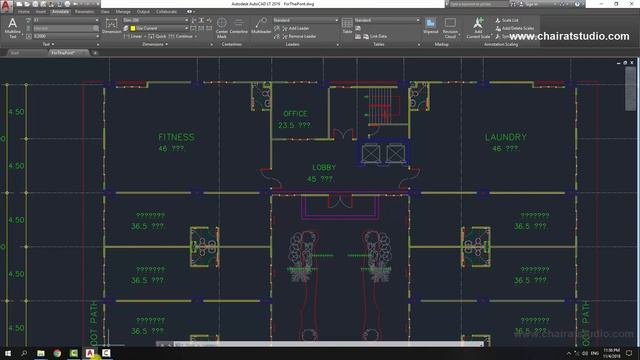The image size is (640, 360).
Task: Click the Help question mark icon
Action: click(x=577, y=4)
